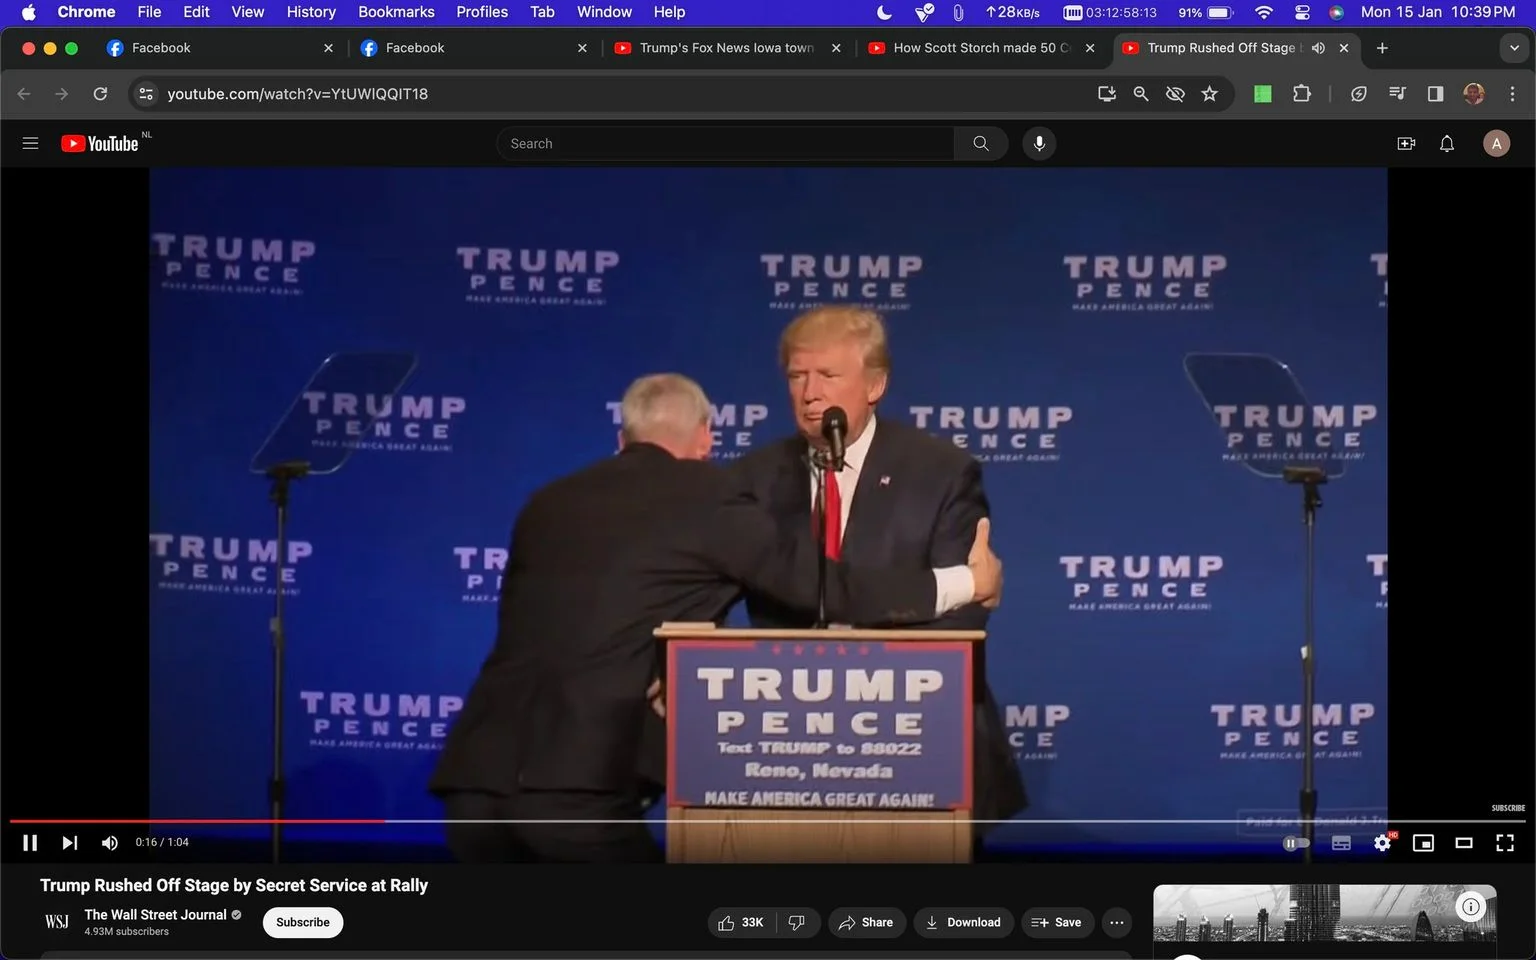Enter full screen mode
The image size is (1536, 960).
pos(1504,843)
